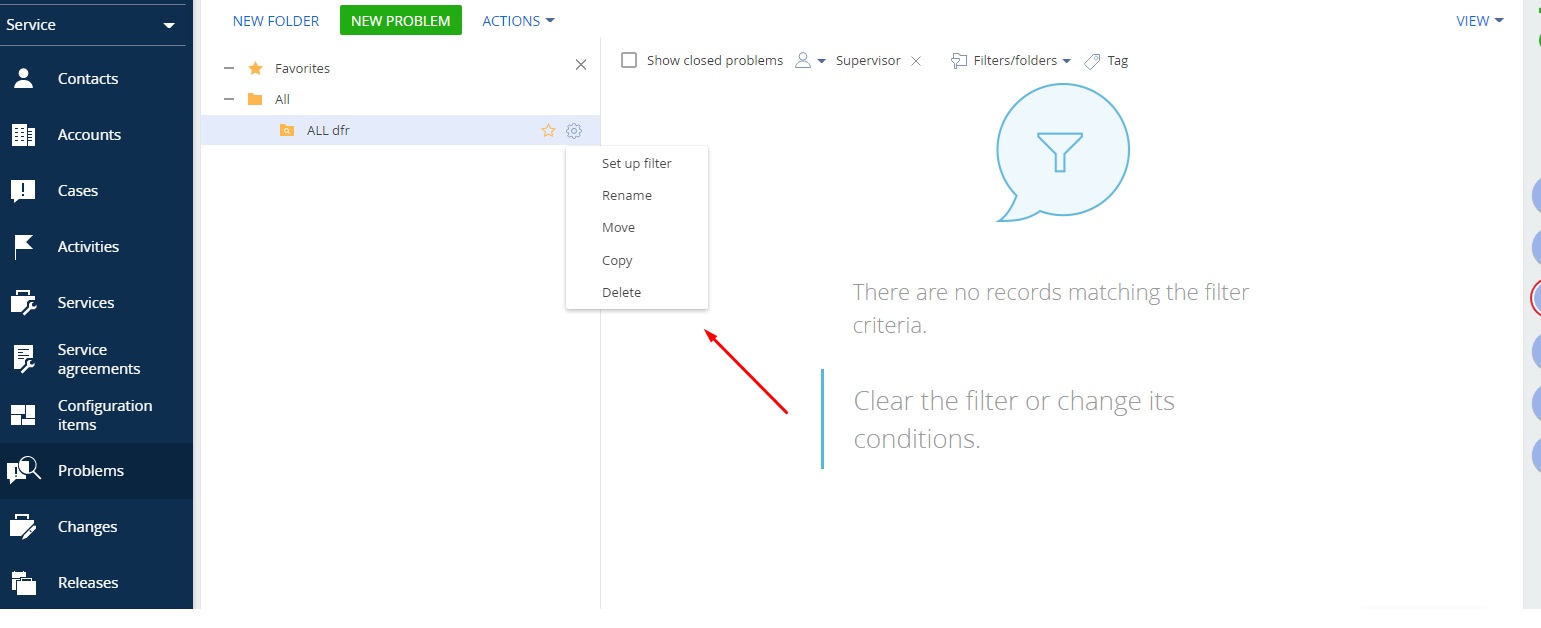Screen dimensions: 1541x628
Task: Click the Cases speech bubble icon
Action: (23, 191)
